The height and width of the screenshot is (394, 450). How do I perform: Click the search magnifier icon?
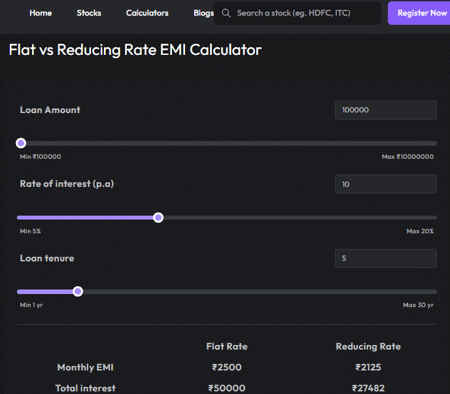226,13
